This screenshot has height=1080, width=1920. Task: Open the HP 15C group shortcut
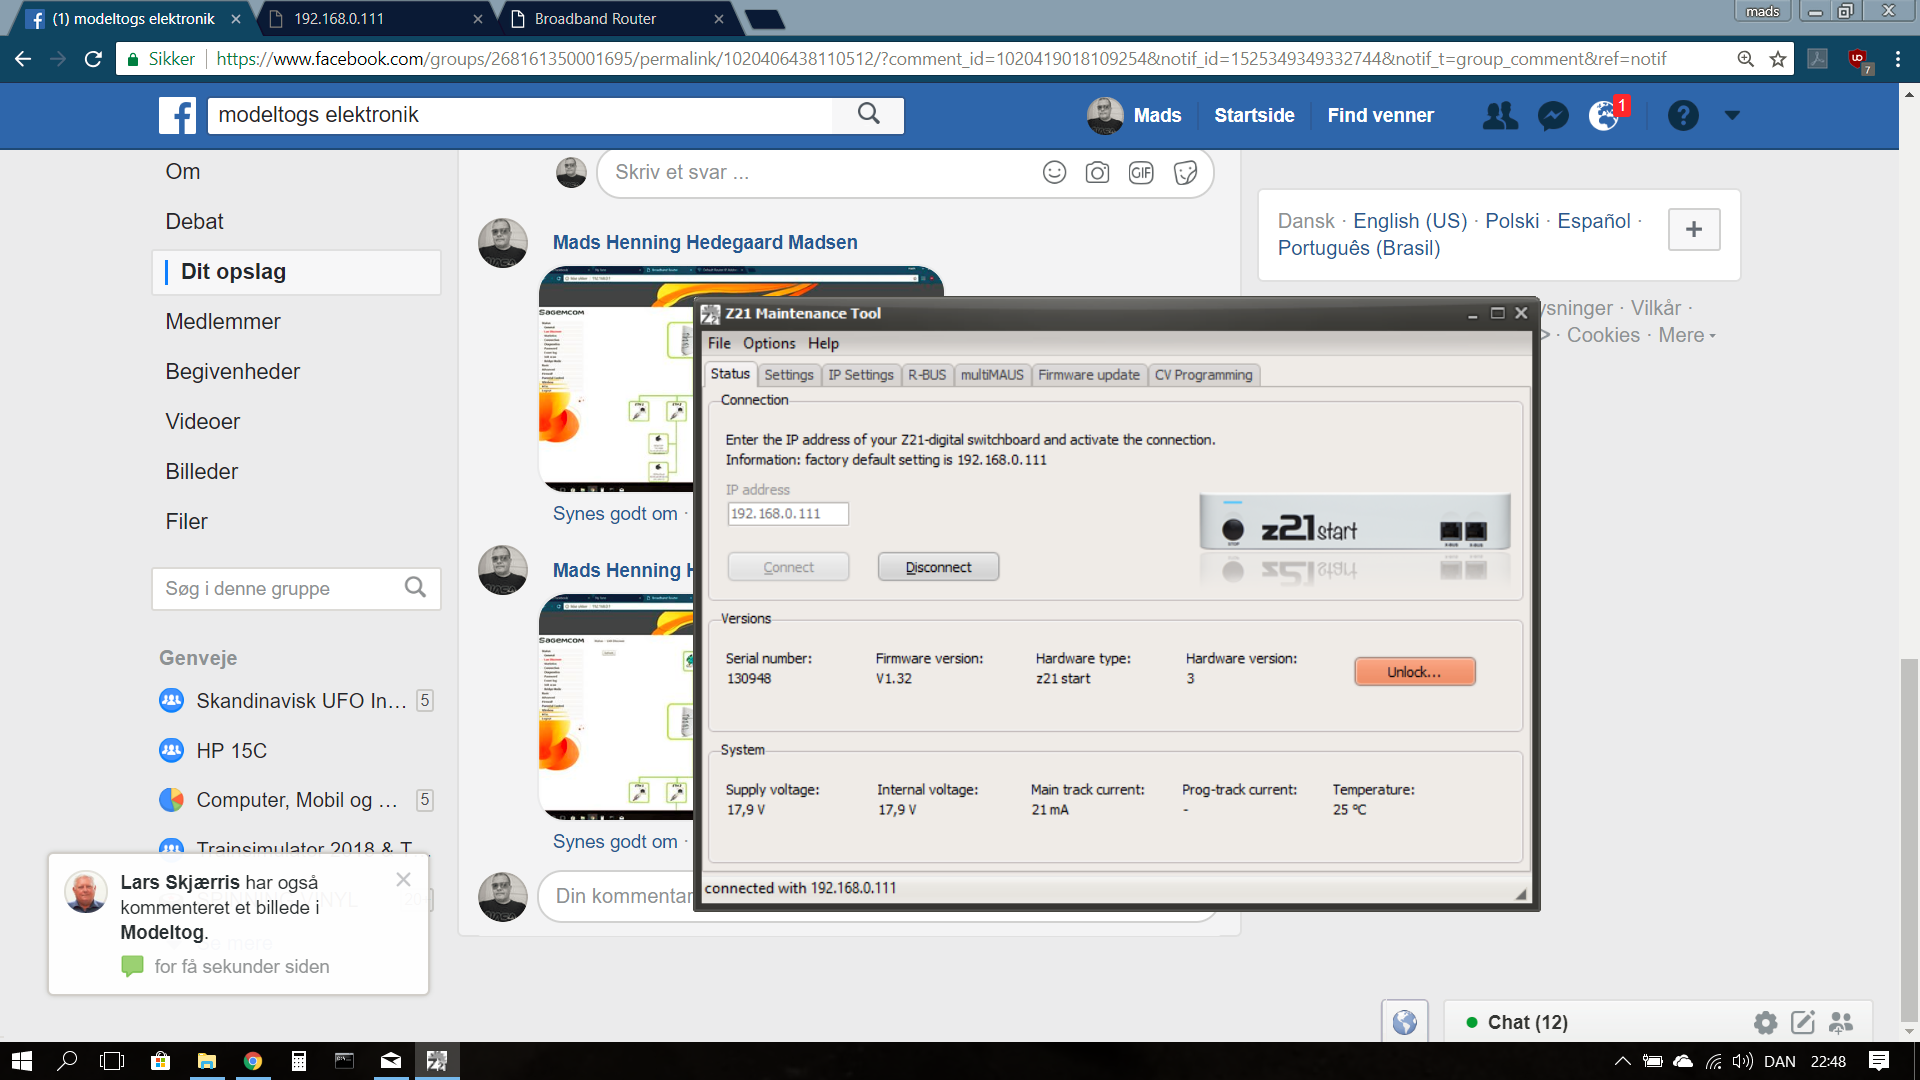coord(231,750)
